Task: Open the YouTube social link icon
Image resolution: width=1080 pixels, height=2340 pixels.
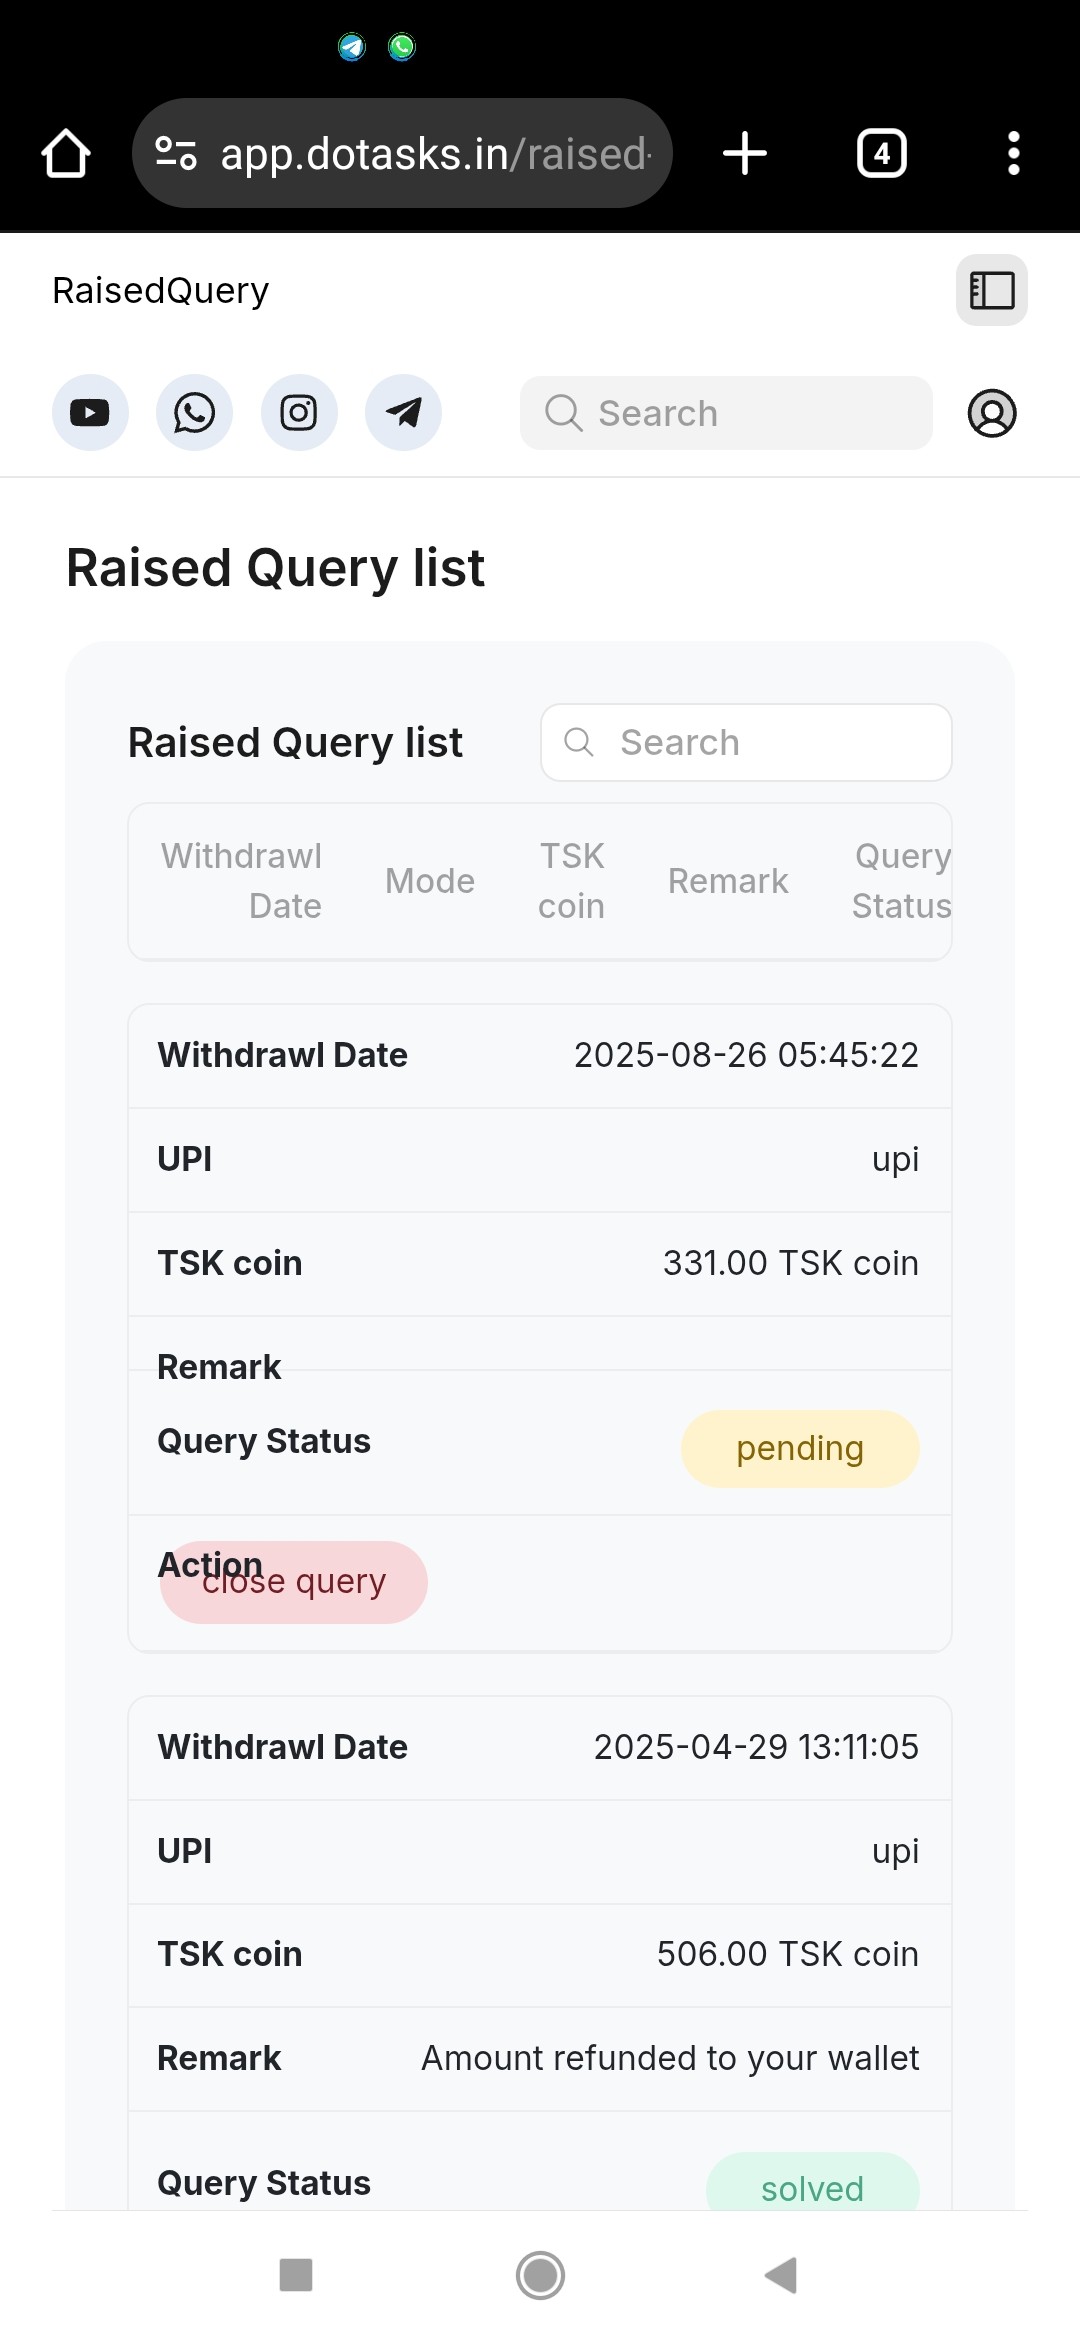Action: click(x=90, y=413)
